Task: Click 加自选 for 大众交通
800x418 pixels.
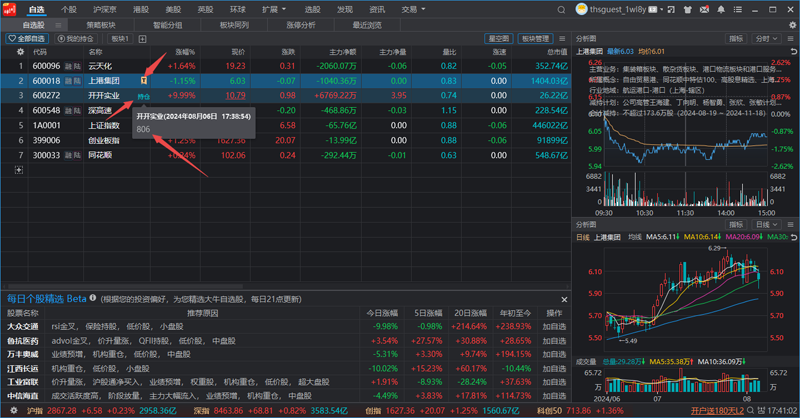Action: [x=554, y=327]
